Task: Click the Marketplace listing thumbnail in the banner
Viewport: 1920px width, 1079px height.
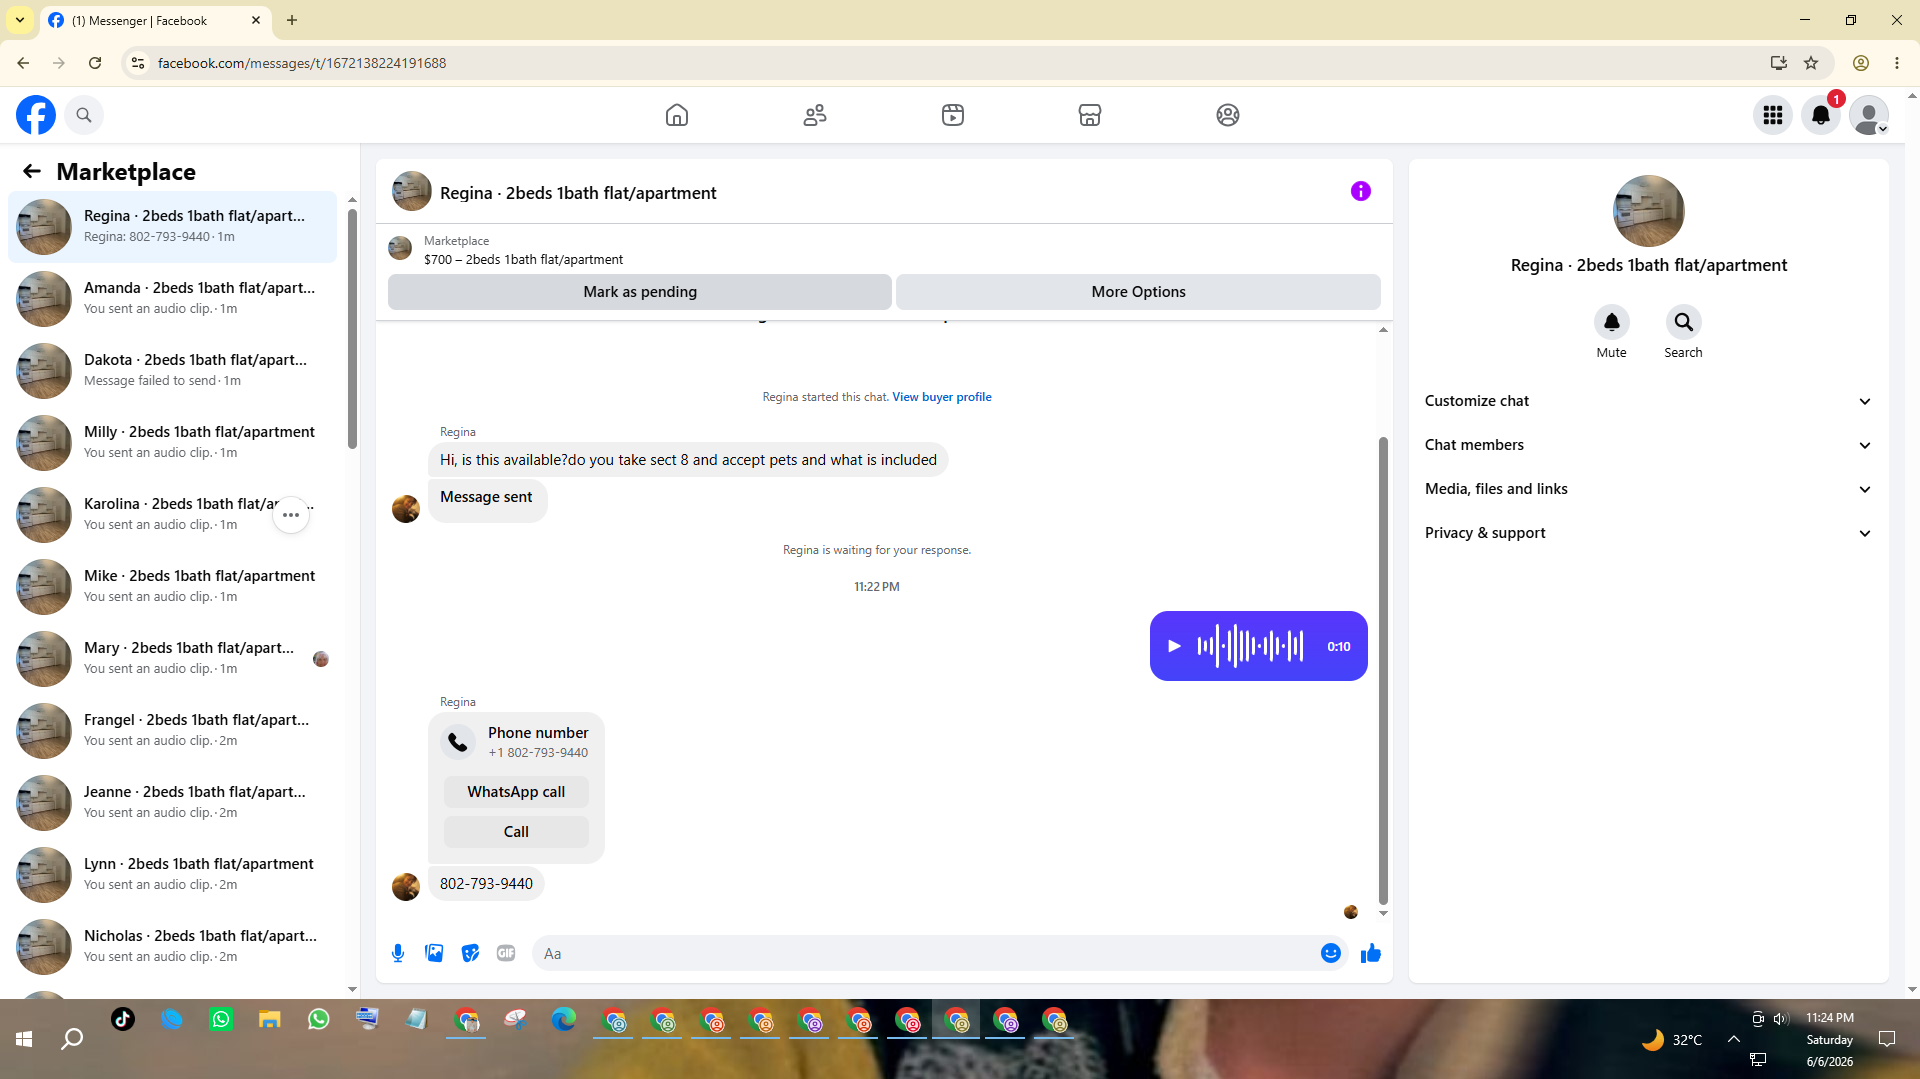Action: [x=400, y=248]
